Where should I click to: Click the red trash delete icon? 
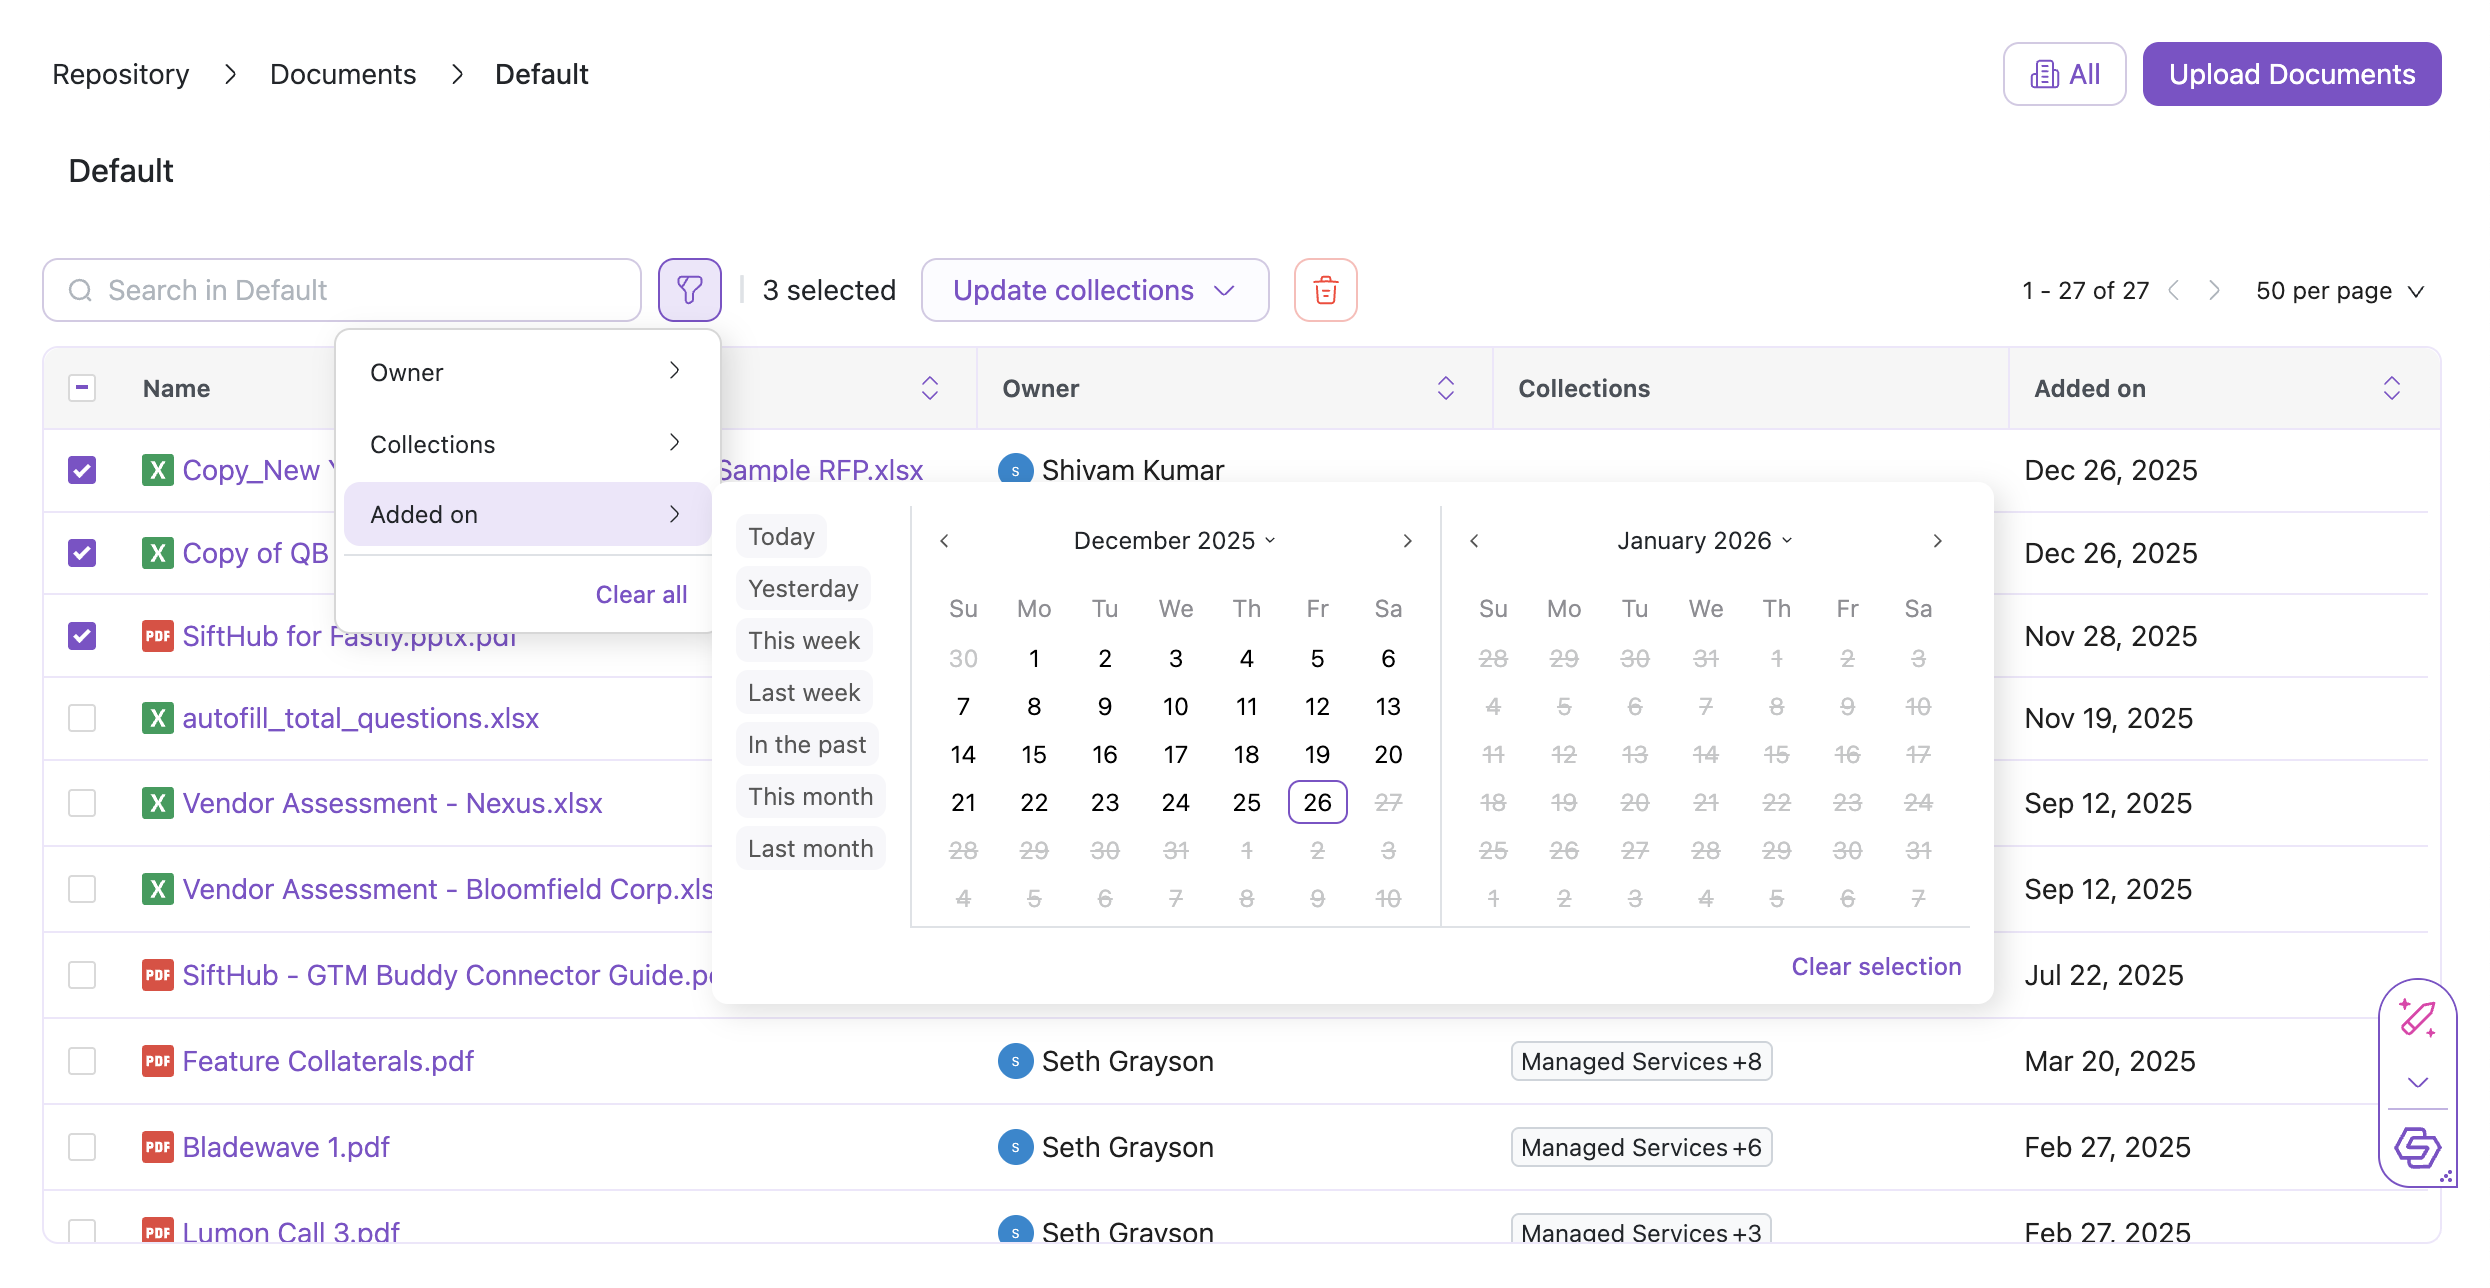[x=1325, y=290]
